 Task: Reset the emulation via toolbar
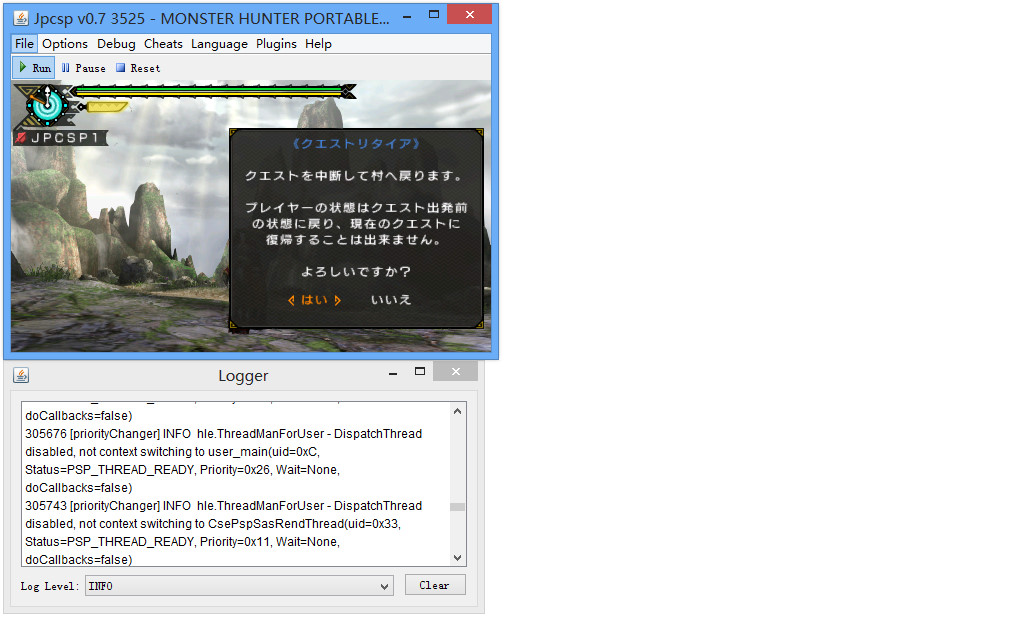(x=138, y=68)
